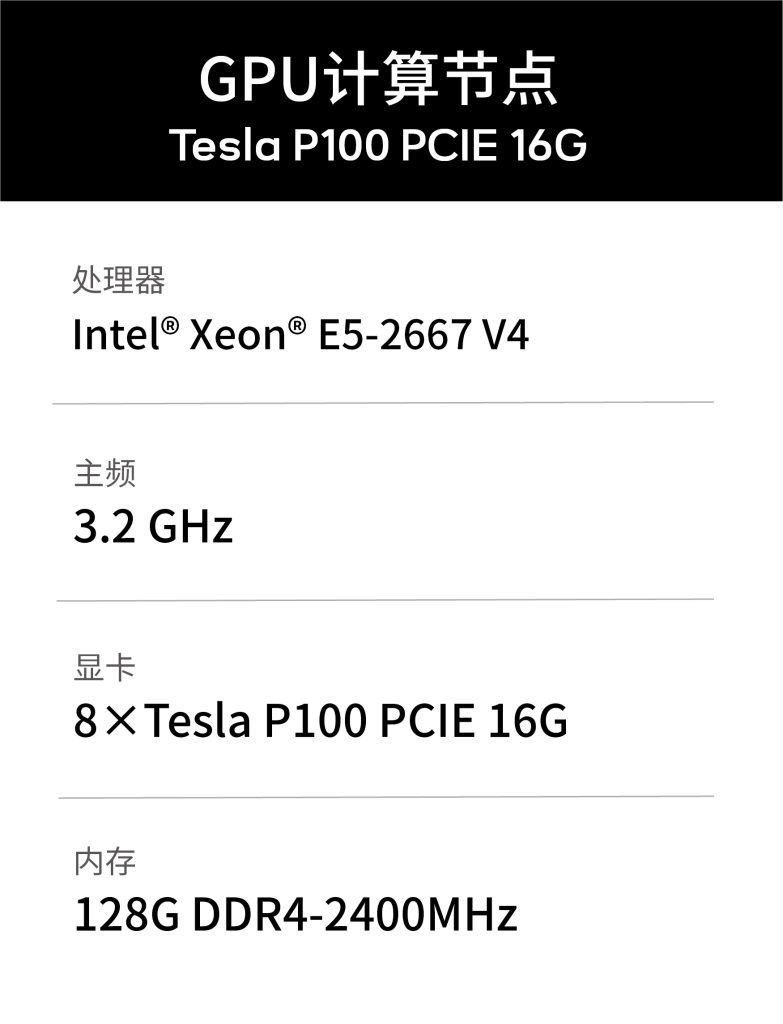Select the 显卡 label
783x1024 pixels.
tap(104, 667)
